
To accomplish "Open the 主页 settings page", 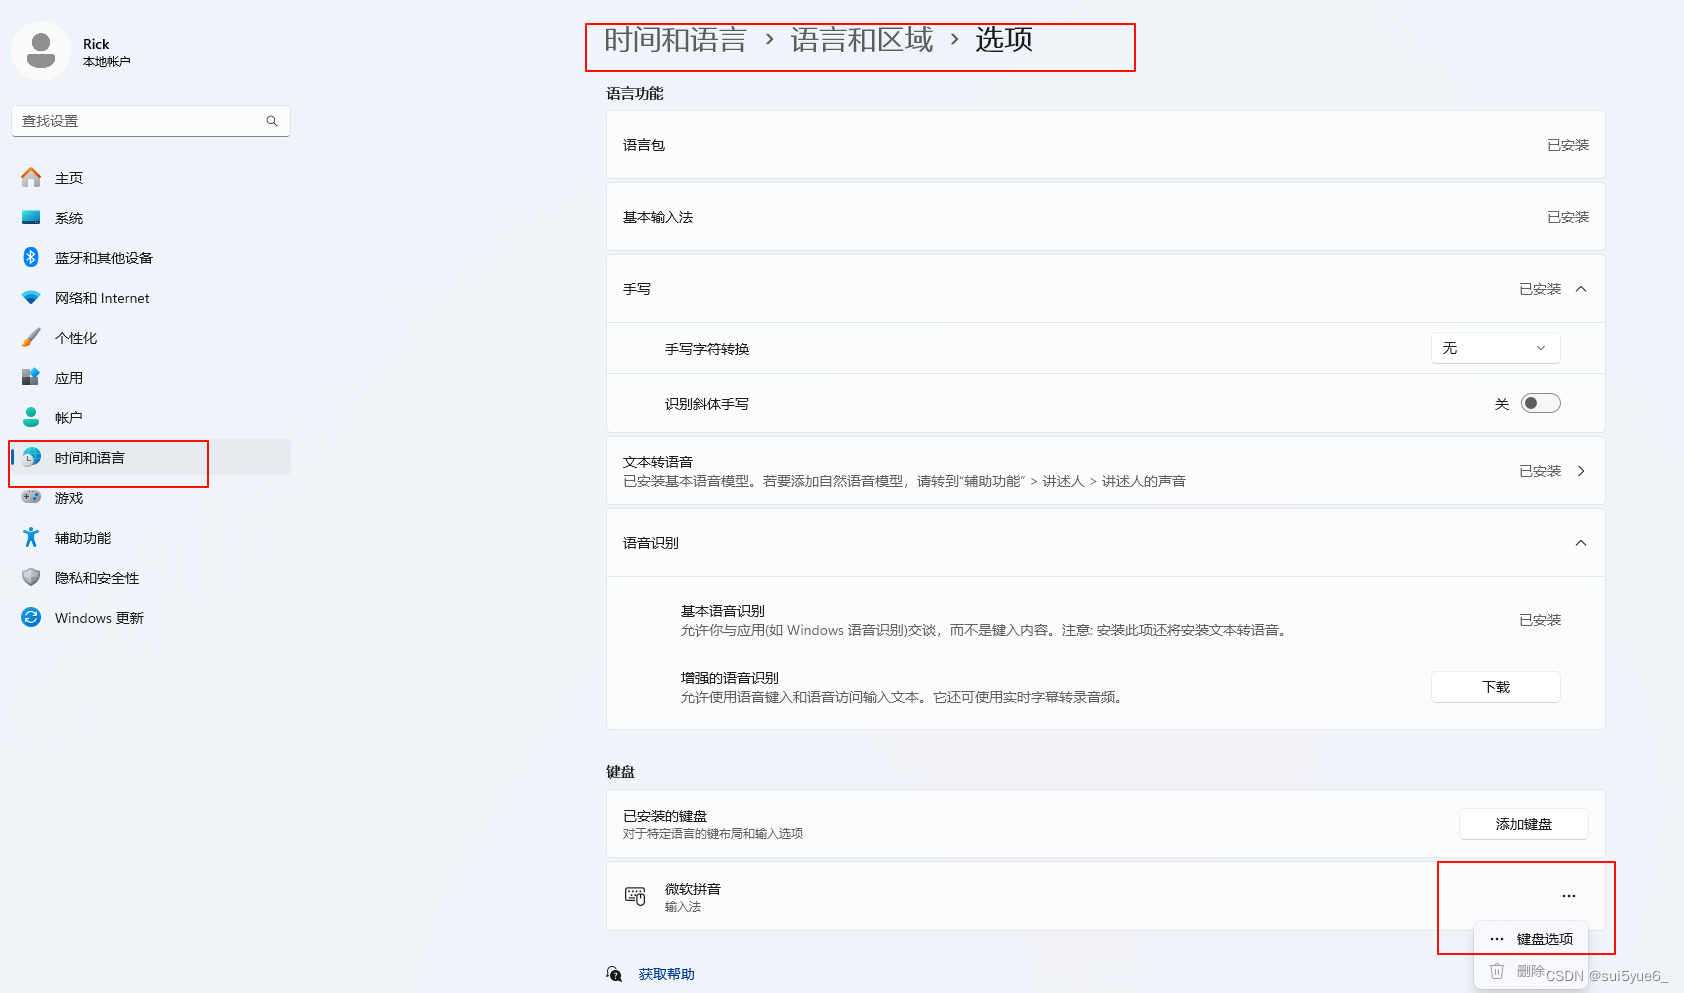I will 151,177.
